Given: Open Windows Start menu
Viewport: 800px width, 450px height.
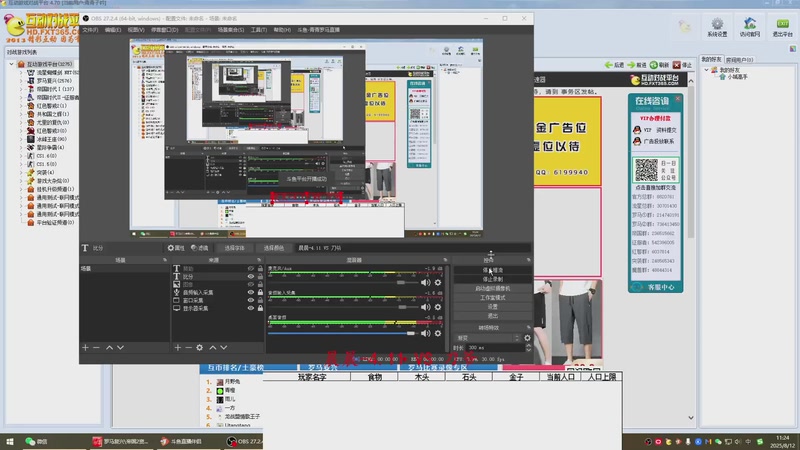Looking at the screenshot, I should coord(9,441).
